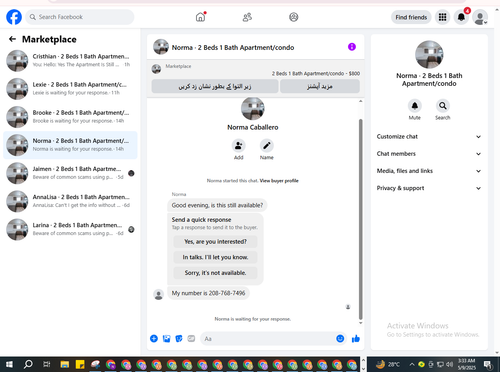Click the Add people icon
The width and height of the screenshot is (500, 372).
[x=239, y=146]
